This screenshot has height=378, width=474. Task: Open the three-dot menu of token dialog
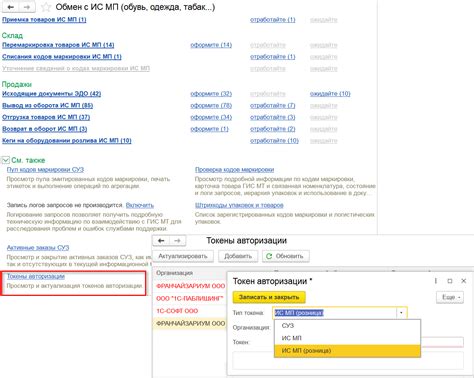(436, 281)
